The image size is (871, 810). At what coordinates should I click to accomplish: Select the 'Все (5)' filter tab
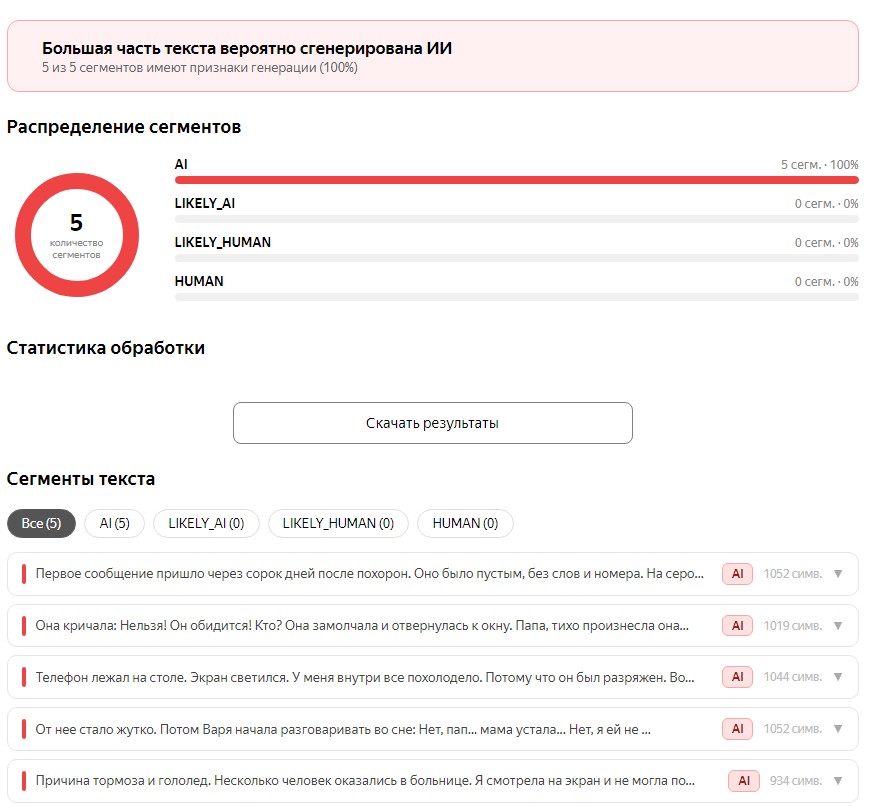pos(41,523)
